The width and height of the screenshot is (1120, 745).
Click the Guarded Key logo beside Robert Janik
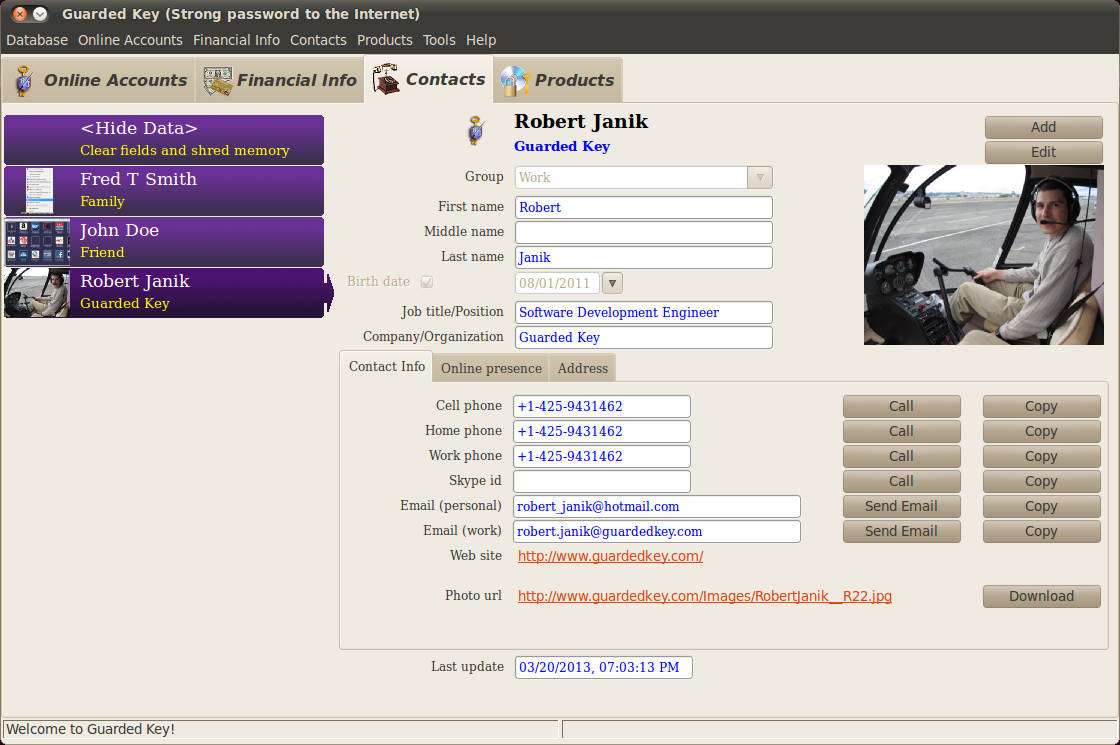(476, 131)
